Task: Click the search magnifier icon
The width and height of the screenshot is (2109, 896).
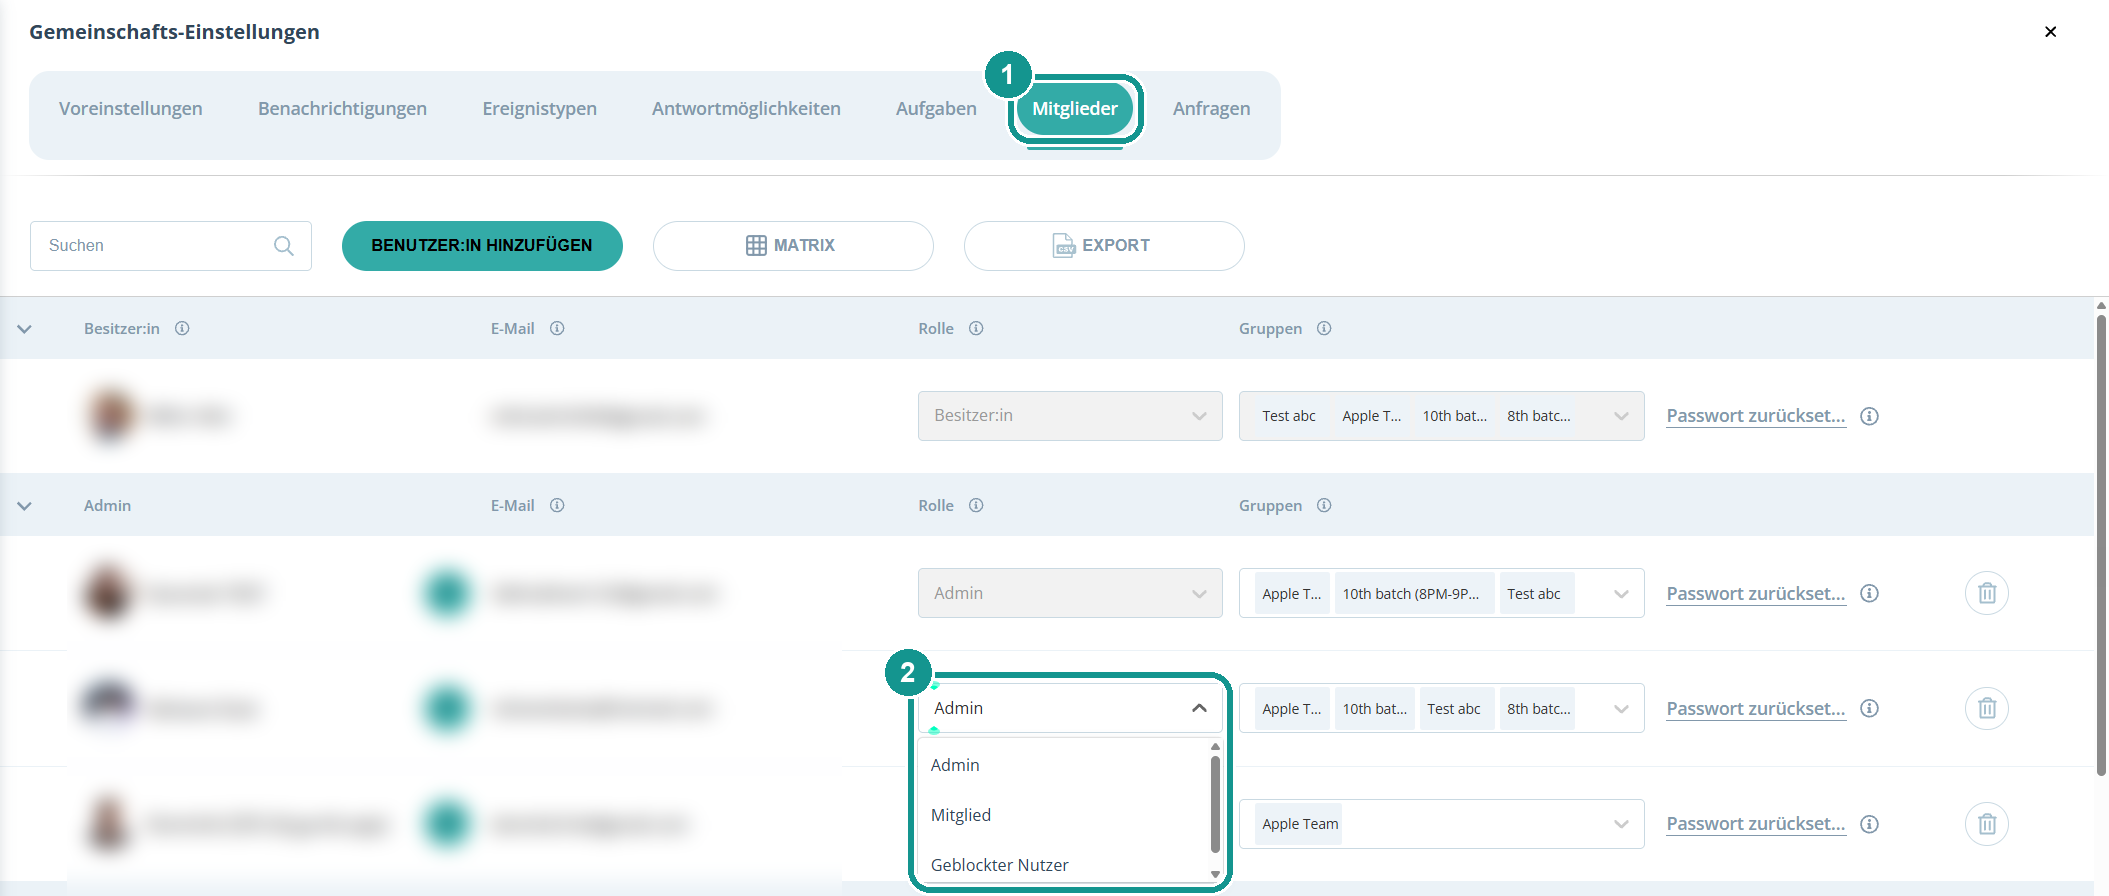Action: pos(284,246)
